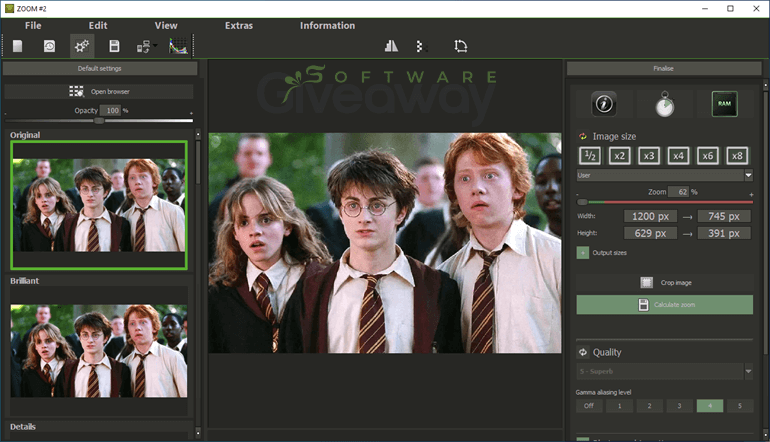Open the Superb quality dropdown
Screen dimensions: 770x442
tap(664, 371)
